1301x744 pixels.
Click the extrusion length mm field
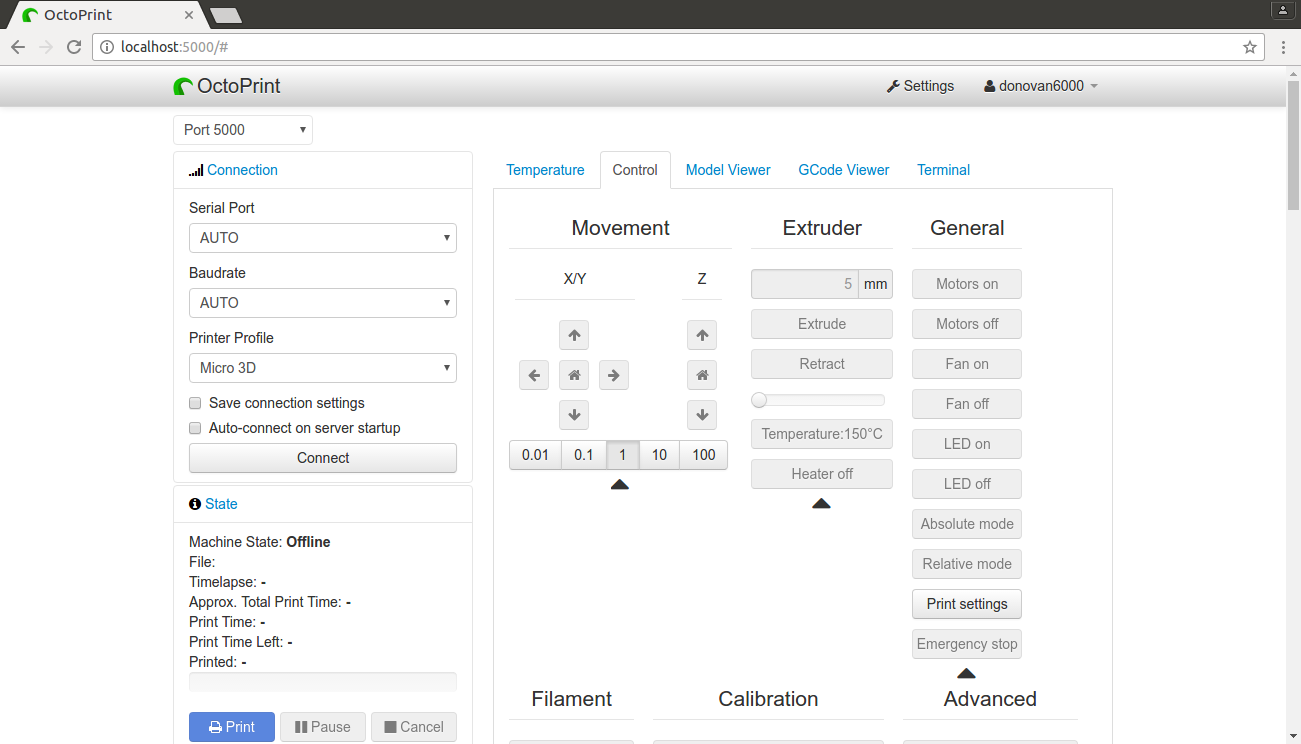coord(805,284)
